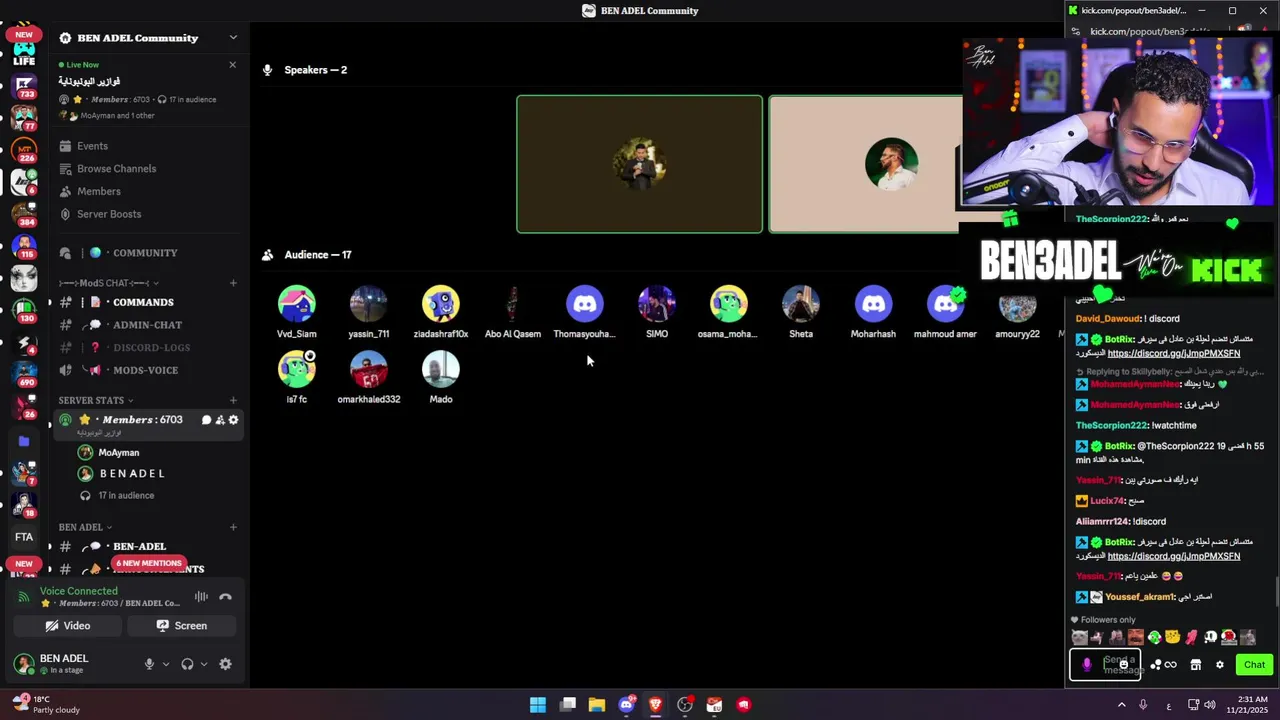
Task: Add a channel to BEN ADEL category
Action: (233, 527)
